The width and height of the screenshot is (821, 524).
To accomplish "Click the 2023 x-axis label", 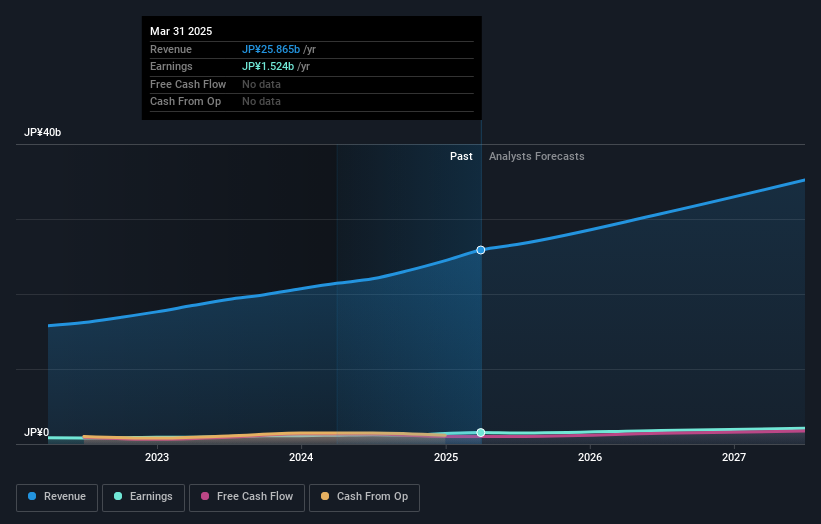I will [x=157, y=458].
